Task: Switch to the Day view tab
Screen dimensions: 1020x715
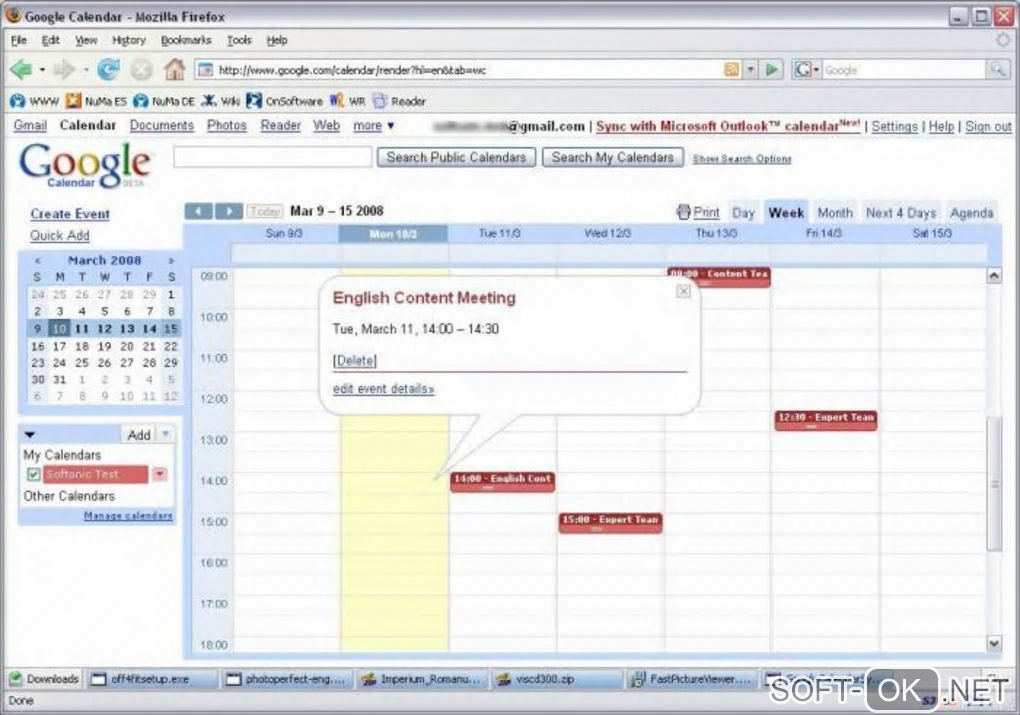Action: (x=743, y=213)
